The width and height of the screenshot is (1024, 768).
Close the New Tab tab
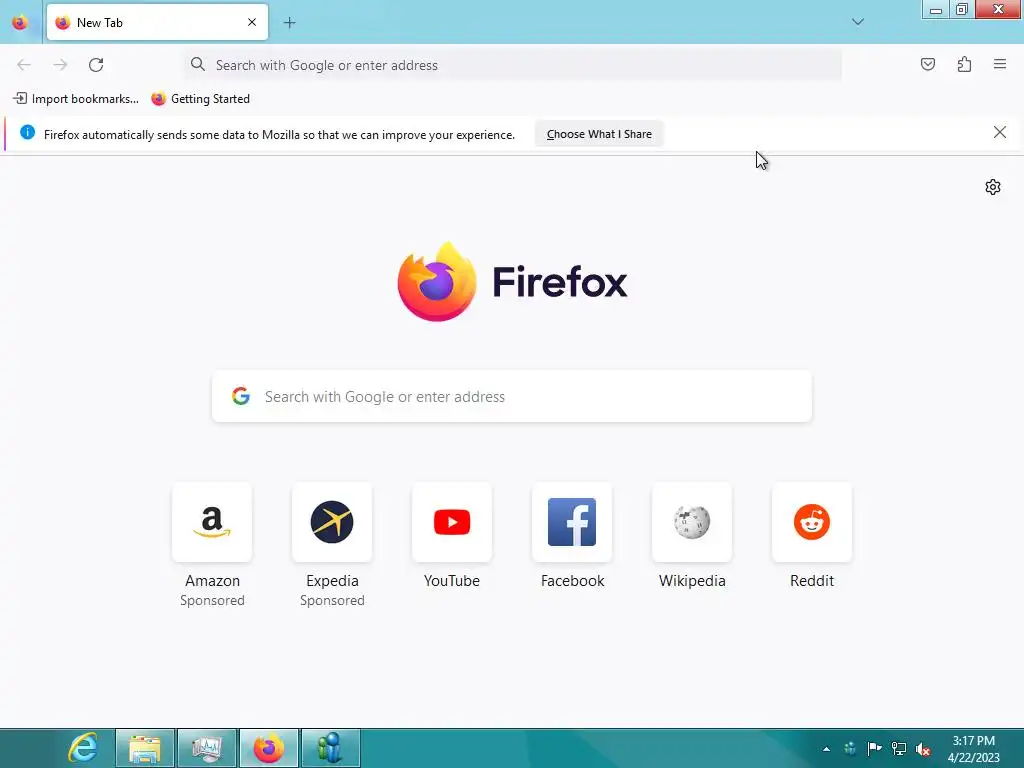(251, 22)
